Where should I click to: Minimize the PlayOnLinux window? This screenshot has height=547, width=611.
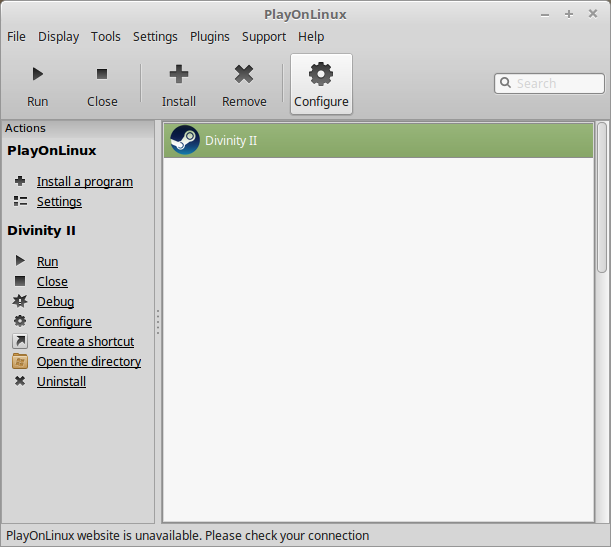click(x=545, y=15)
